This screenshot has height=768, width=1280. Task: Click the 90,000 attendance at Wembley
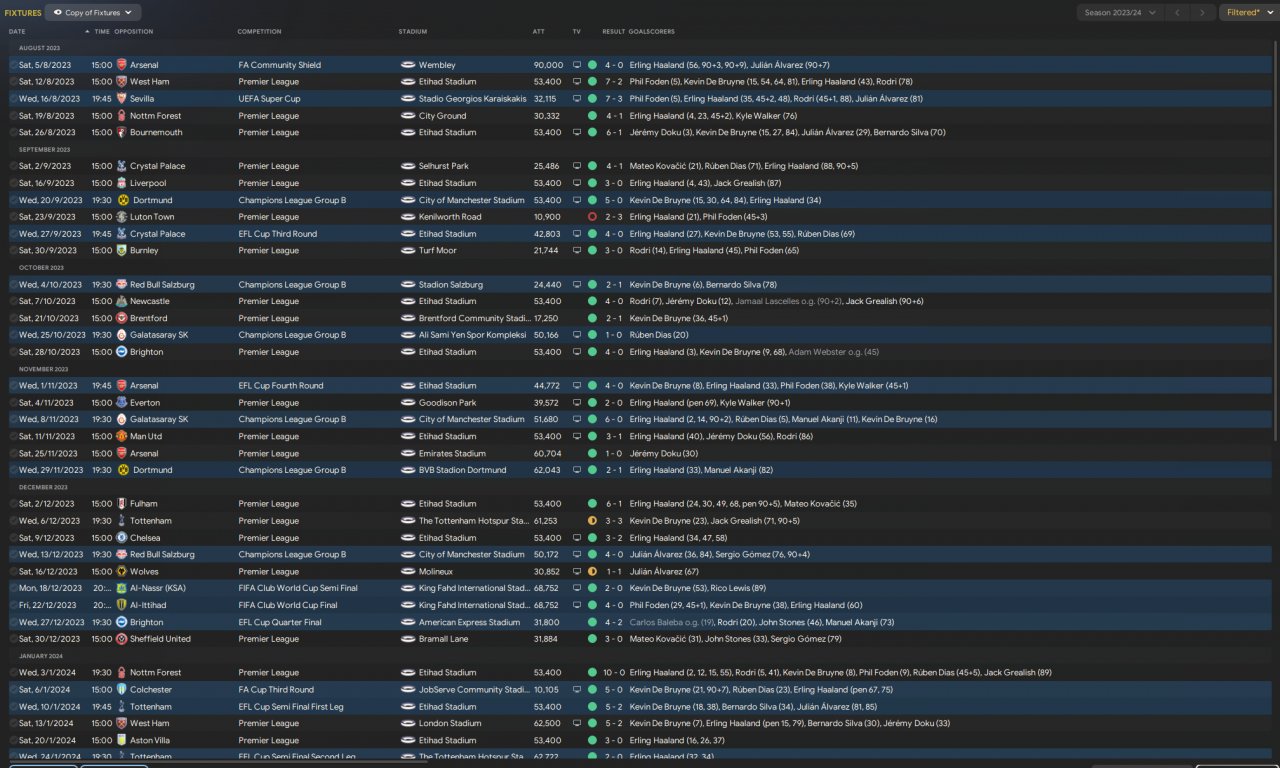[548, 65]
